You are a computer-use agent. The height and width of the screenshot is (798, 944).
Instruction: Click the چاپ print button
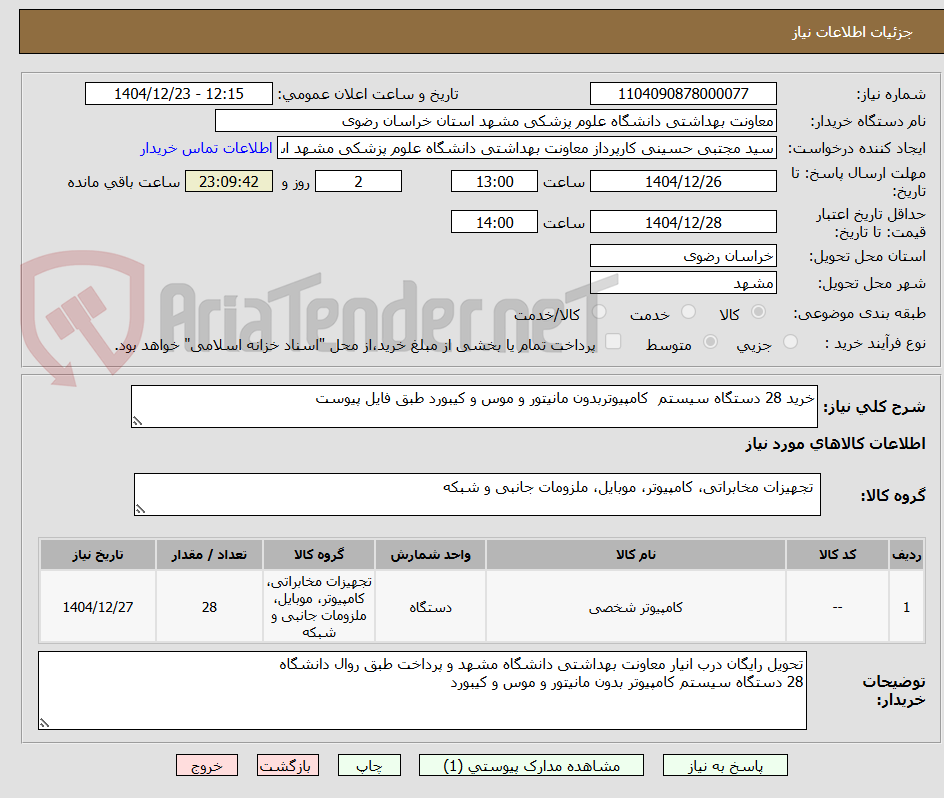369,765
